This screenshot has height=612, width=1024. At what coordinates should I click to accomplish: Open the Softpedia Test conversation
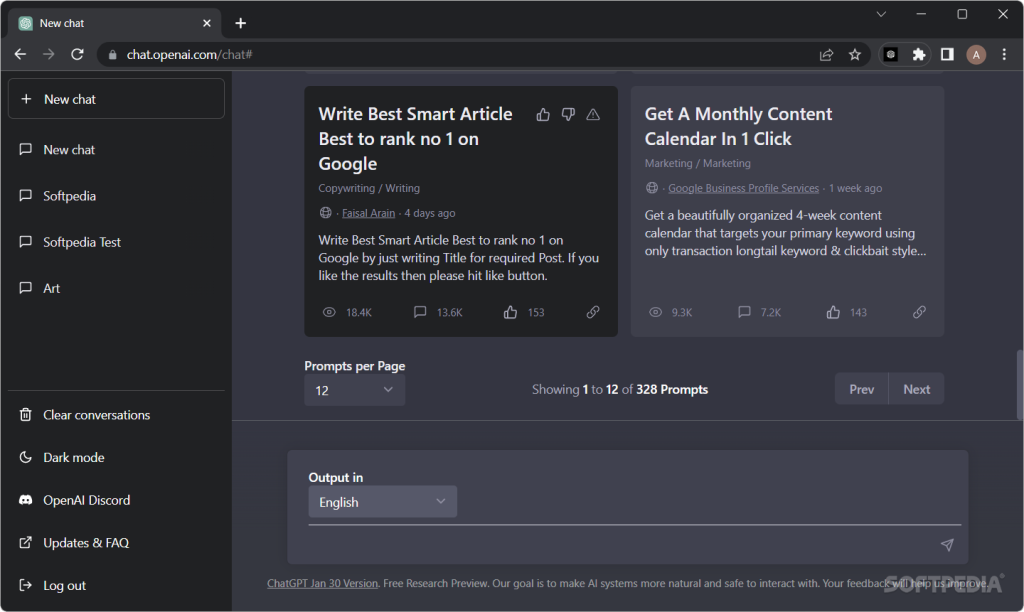[82, 242]
